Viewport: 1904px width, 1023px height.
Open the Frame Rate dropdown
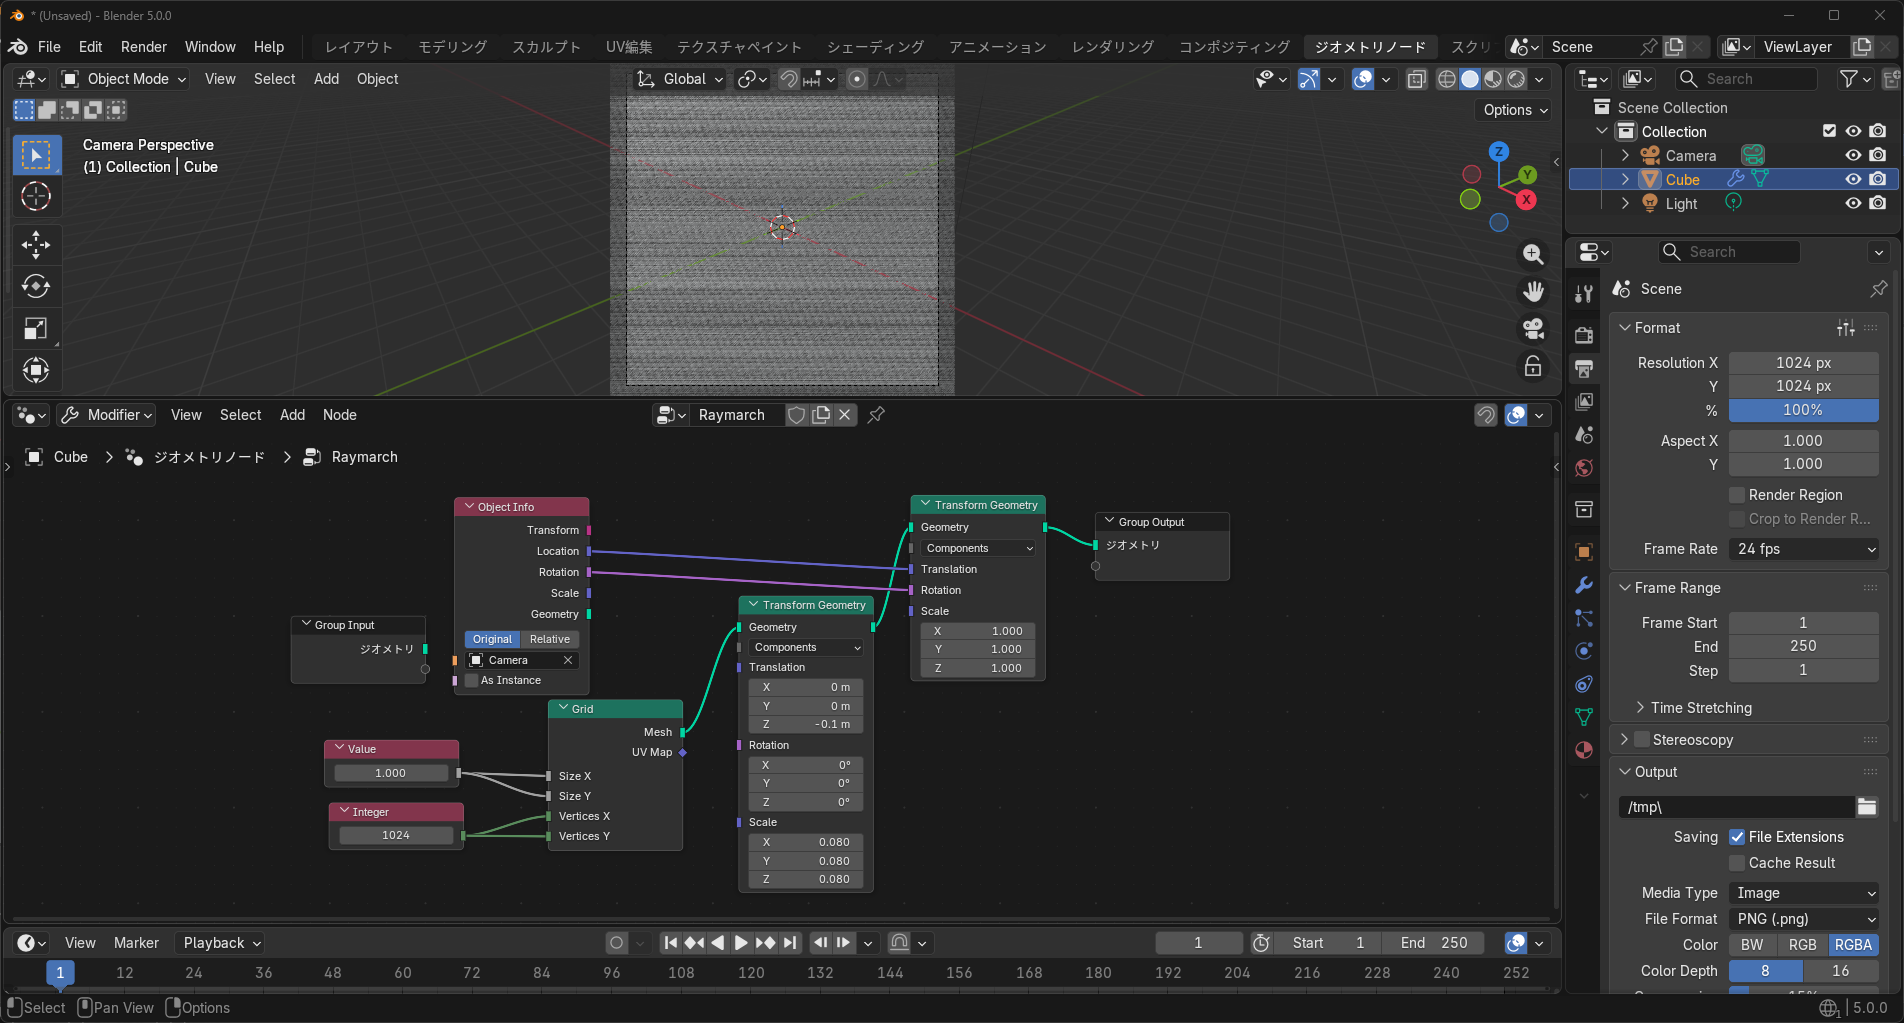coord(1804,549)
